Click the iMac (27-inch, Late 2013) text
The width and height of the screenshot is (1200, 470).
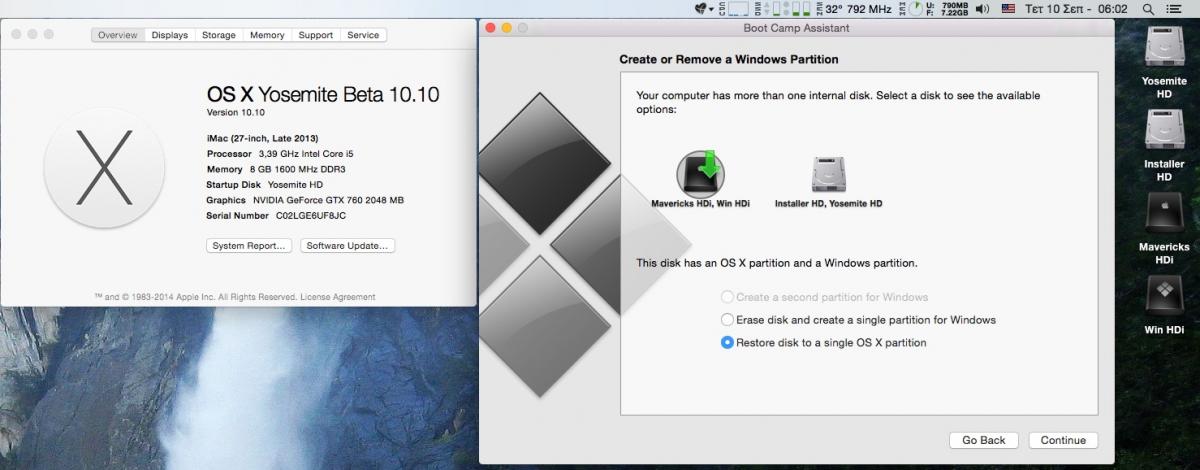262,138
